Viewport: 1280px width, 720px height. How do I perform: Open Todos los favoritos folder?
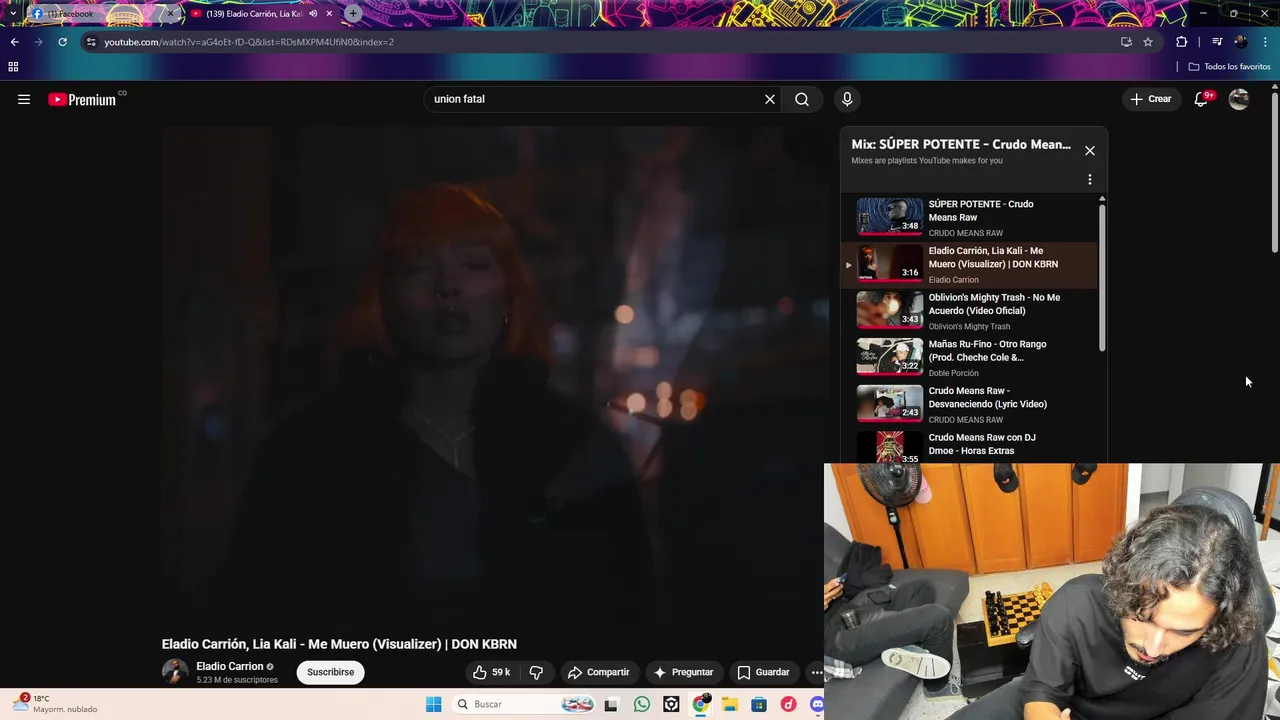(1229, 66)
